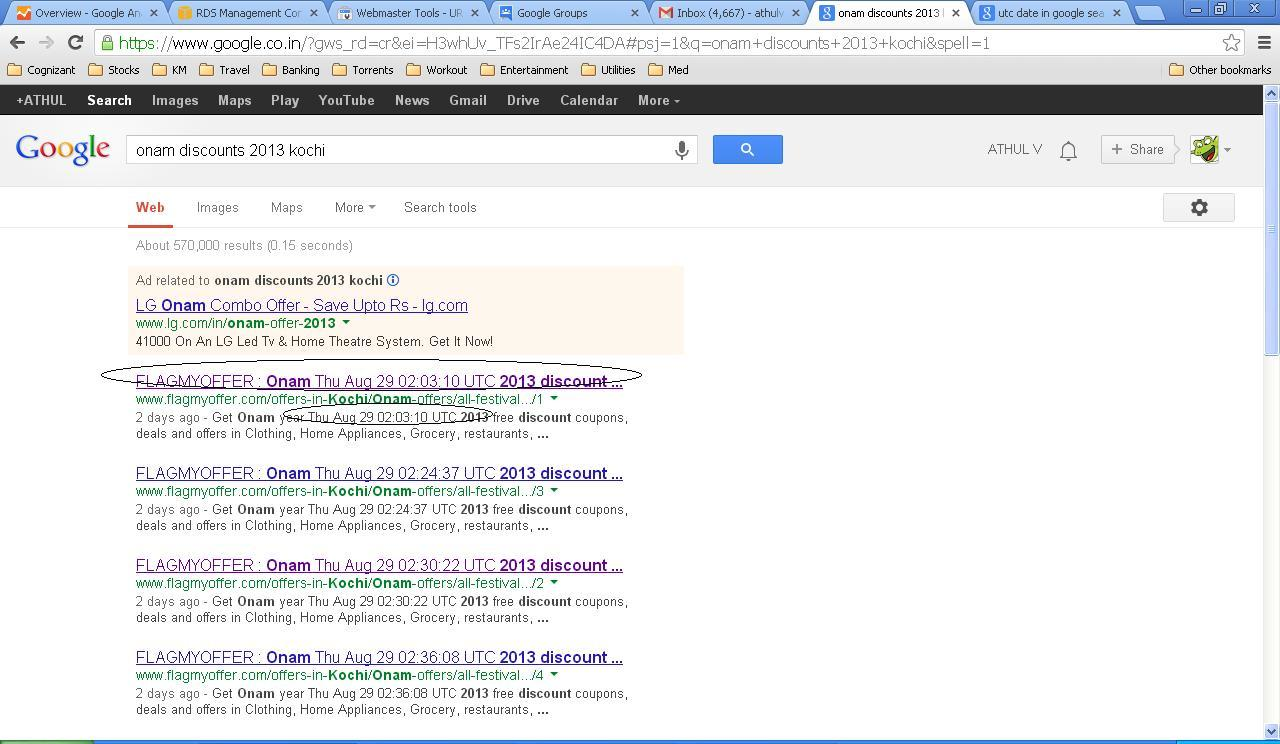The width and height of the screenshot is (1280, 744).
Task: Open the Travel bookmarks folder
Action: 224,70
